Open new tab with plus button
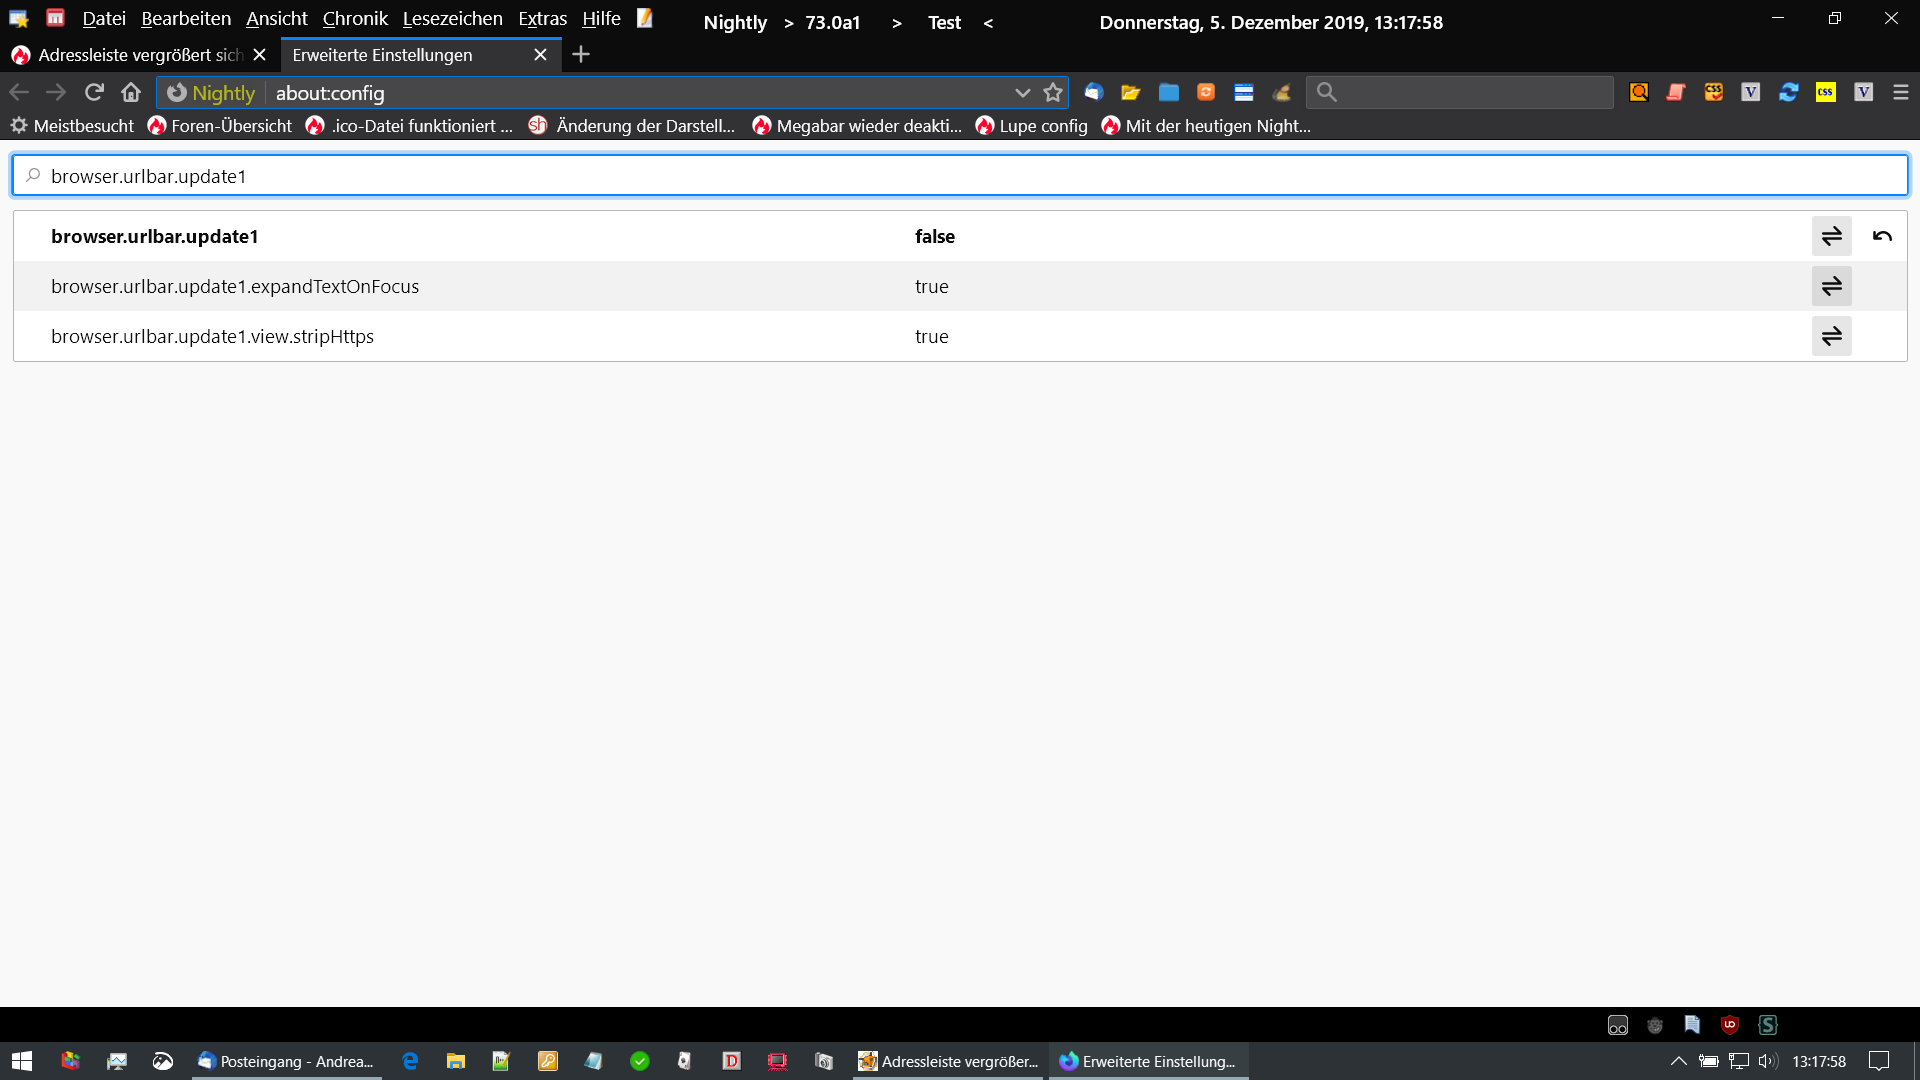The width and height of the screenshot is (1920, 1080). click(581, 54)
